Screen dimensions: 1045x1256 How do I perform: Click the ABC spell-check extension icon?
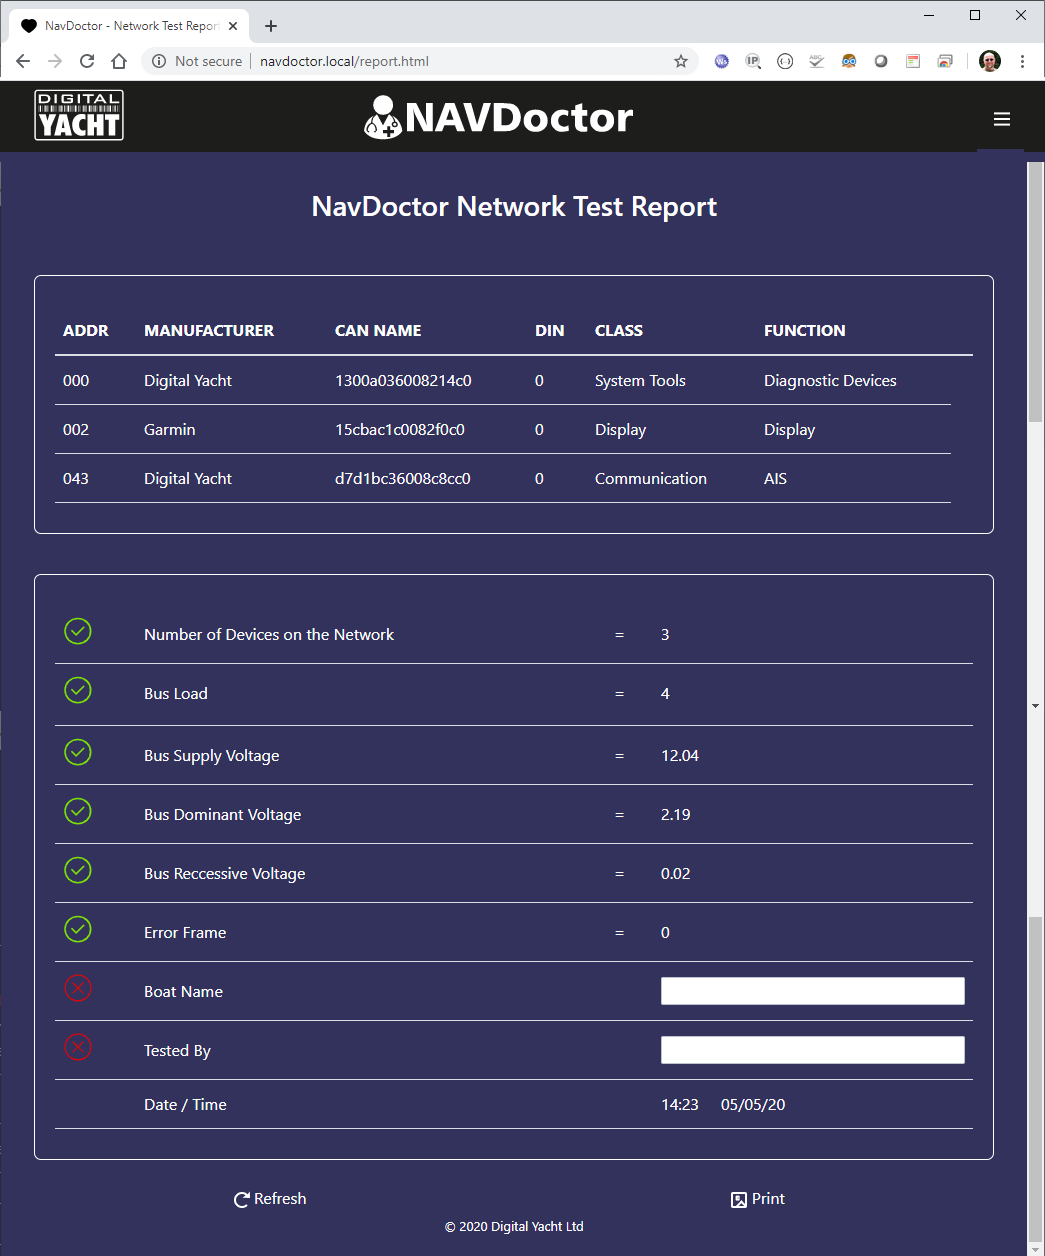point(817,61)
